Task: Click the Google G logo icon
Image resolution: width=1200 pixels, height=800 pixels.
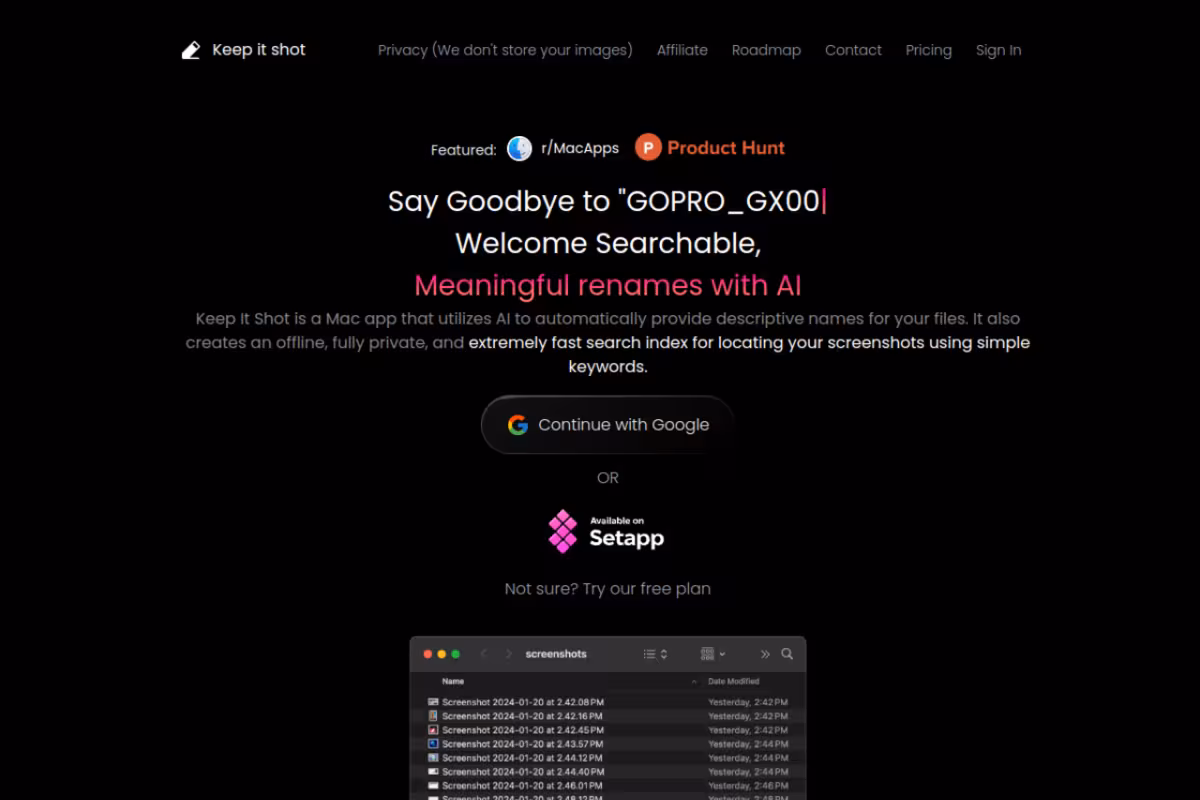Action: click(517, 425)
